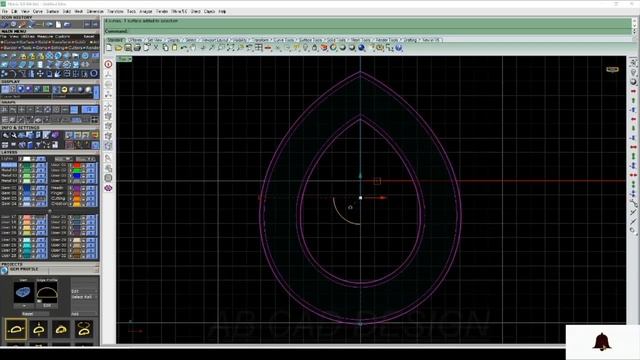Switch to the Drafting toolbar tab
This screenshot has height=360, width=640.
click(x=410, y=40)
